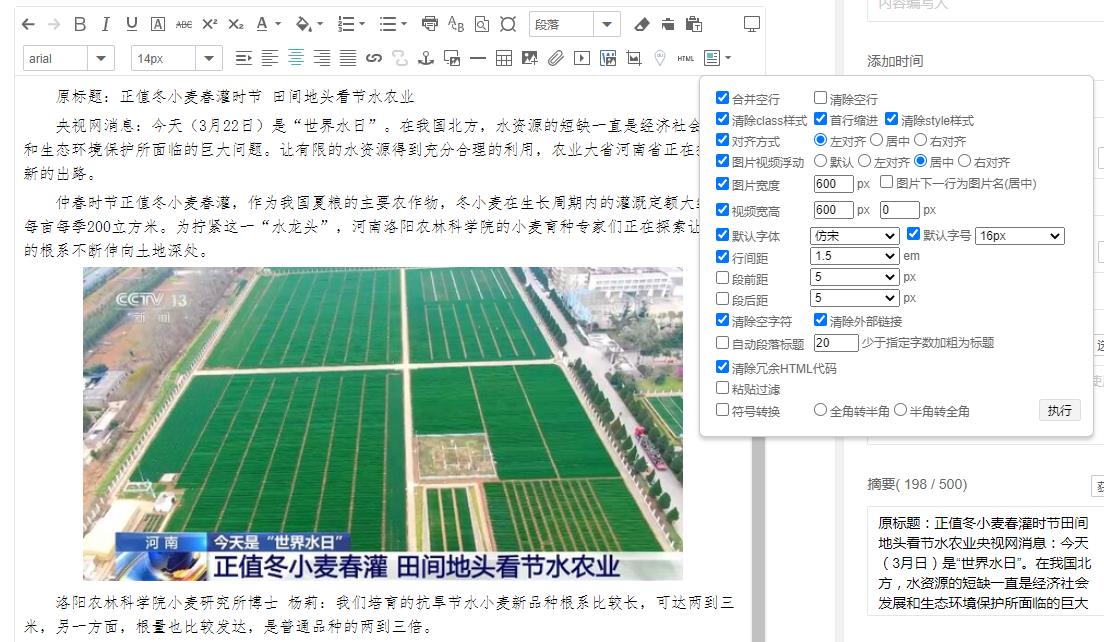Insert video icon
The width and height of the screenshot is (1104, 642).
[x=582, y=58]
